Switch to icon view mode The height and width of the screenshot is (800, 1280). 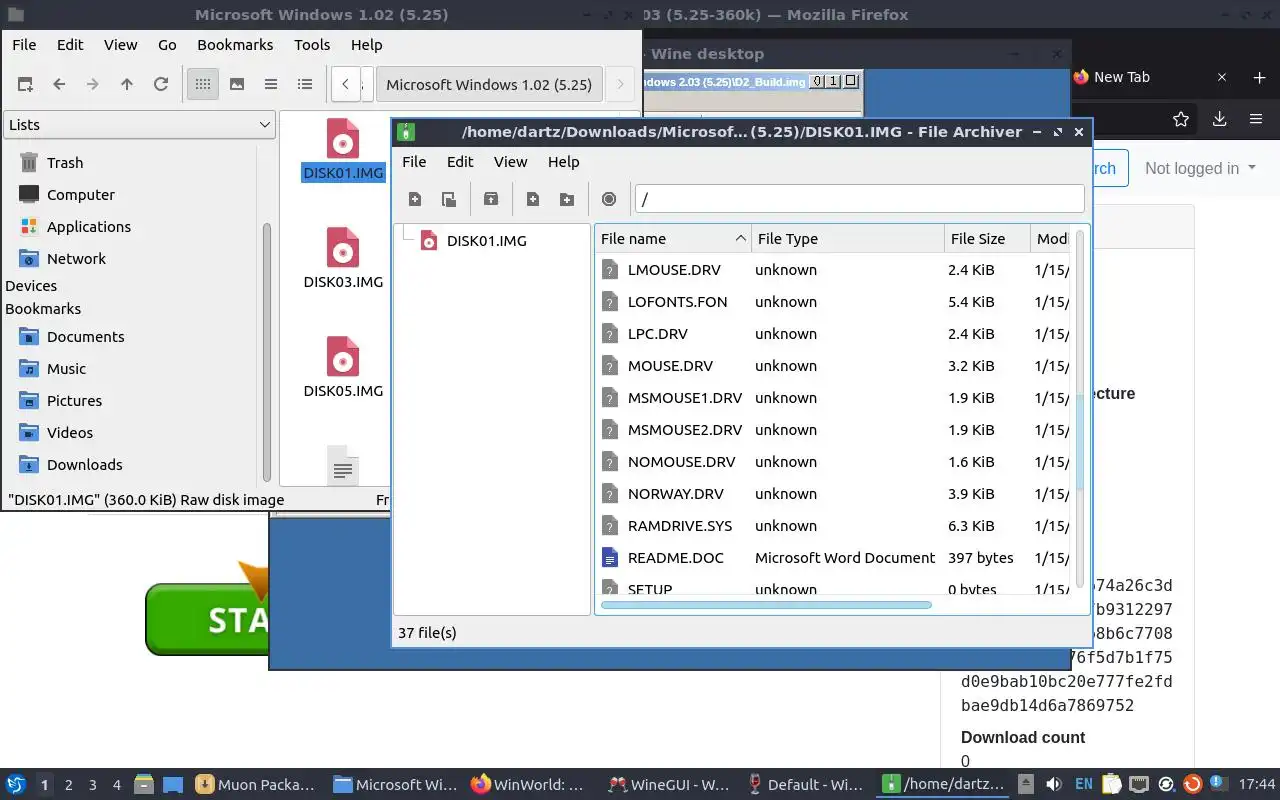pos(203,85)
